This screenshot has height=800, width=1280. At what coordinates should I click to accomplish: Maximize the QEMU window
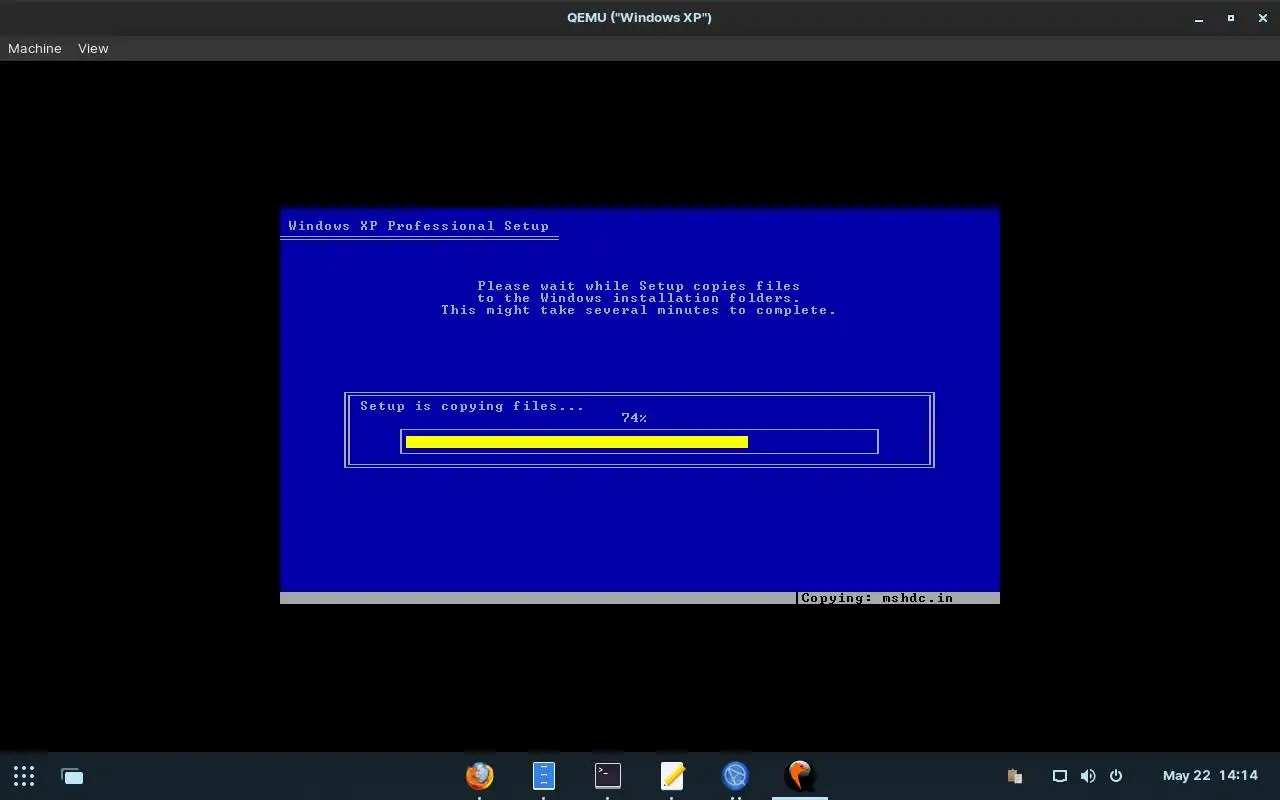point(1231,18)
